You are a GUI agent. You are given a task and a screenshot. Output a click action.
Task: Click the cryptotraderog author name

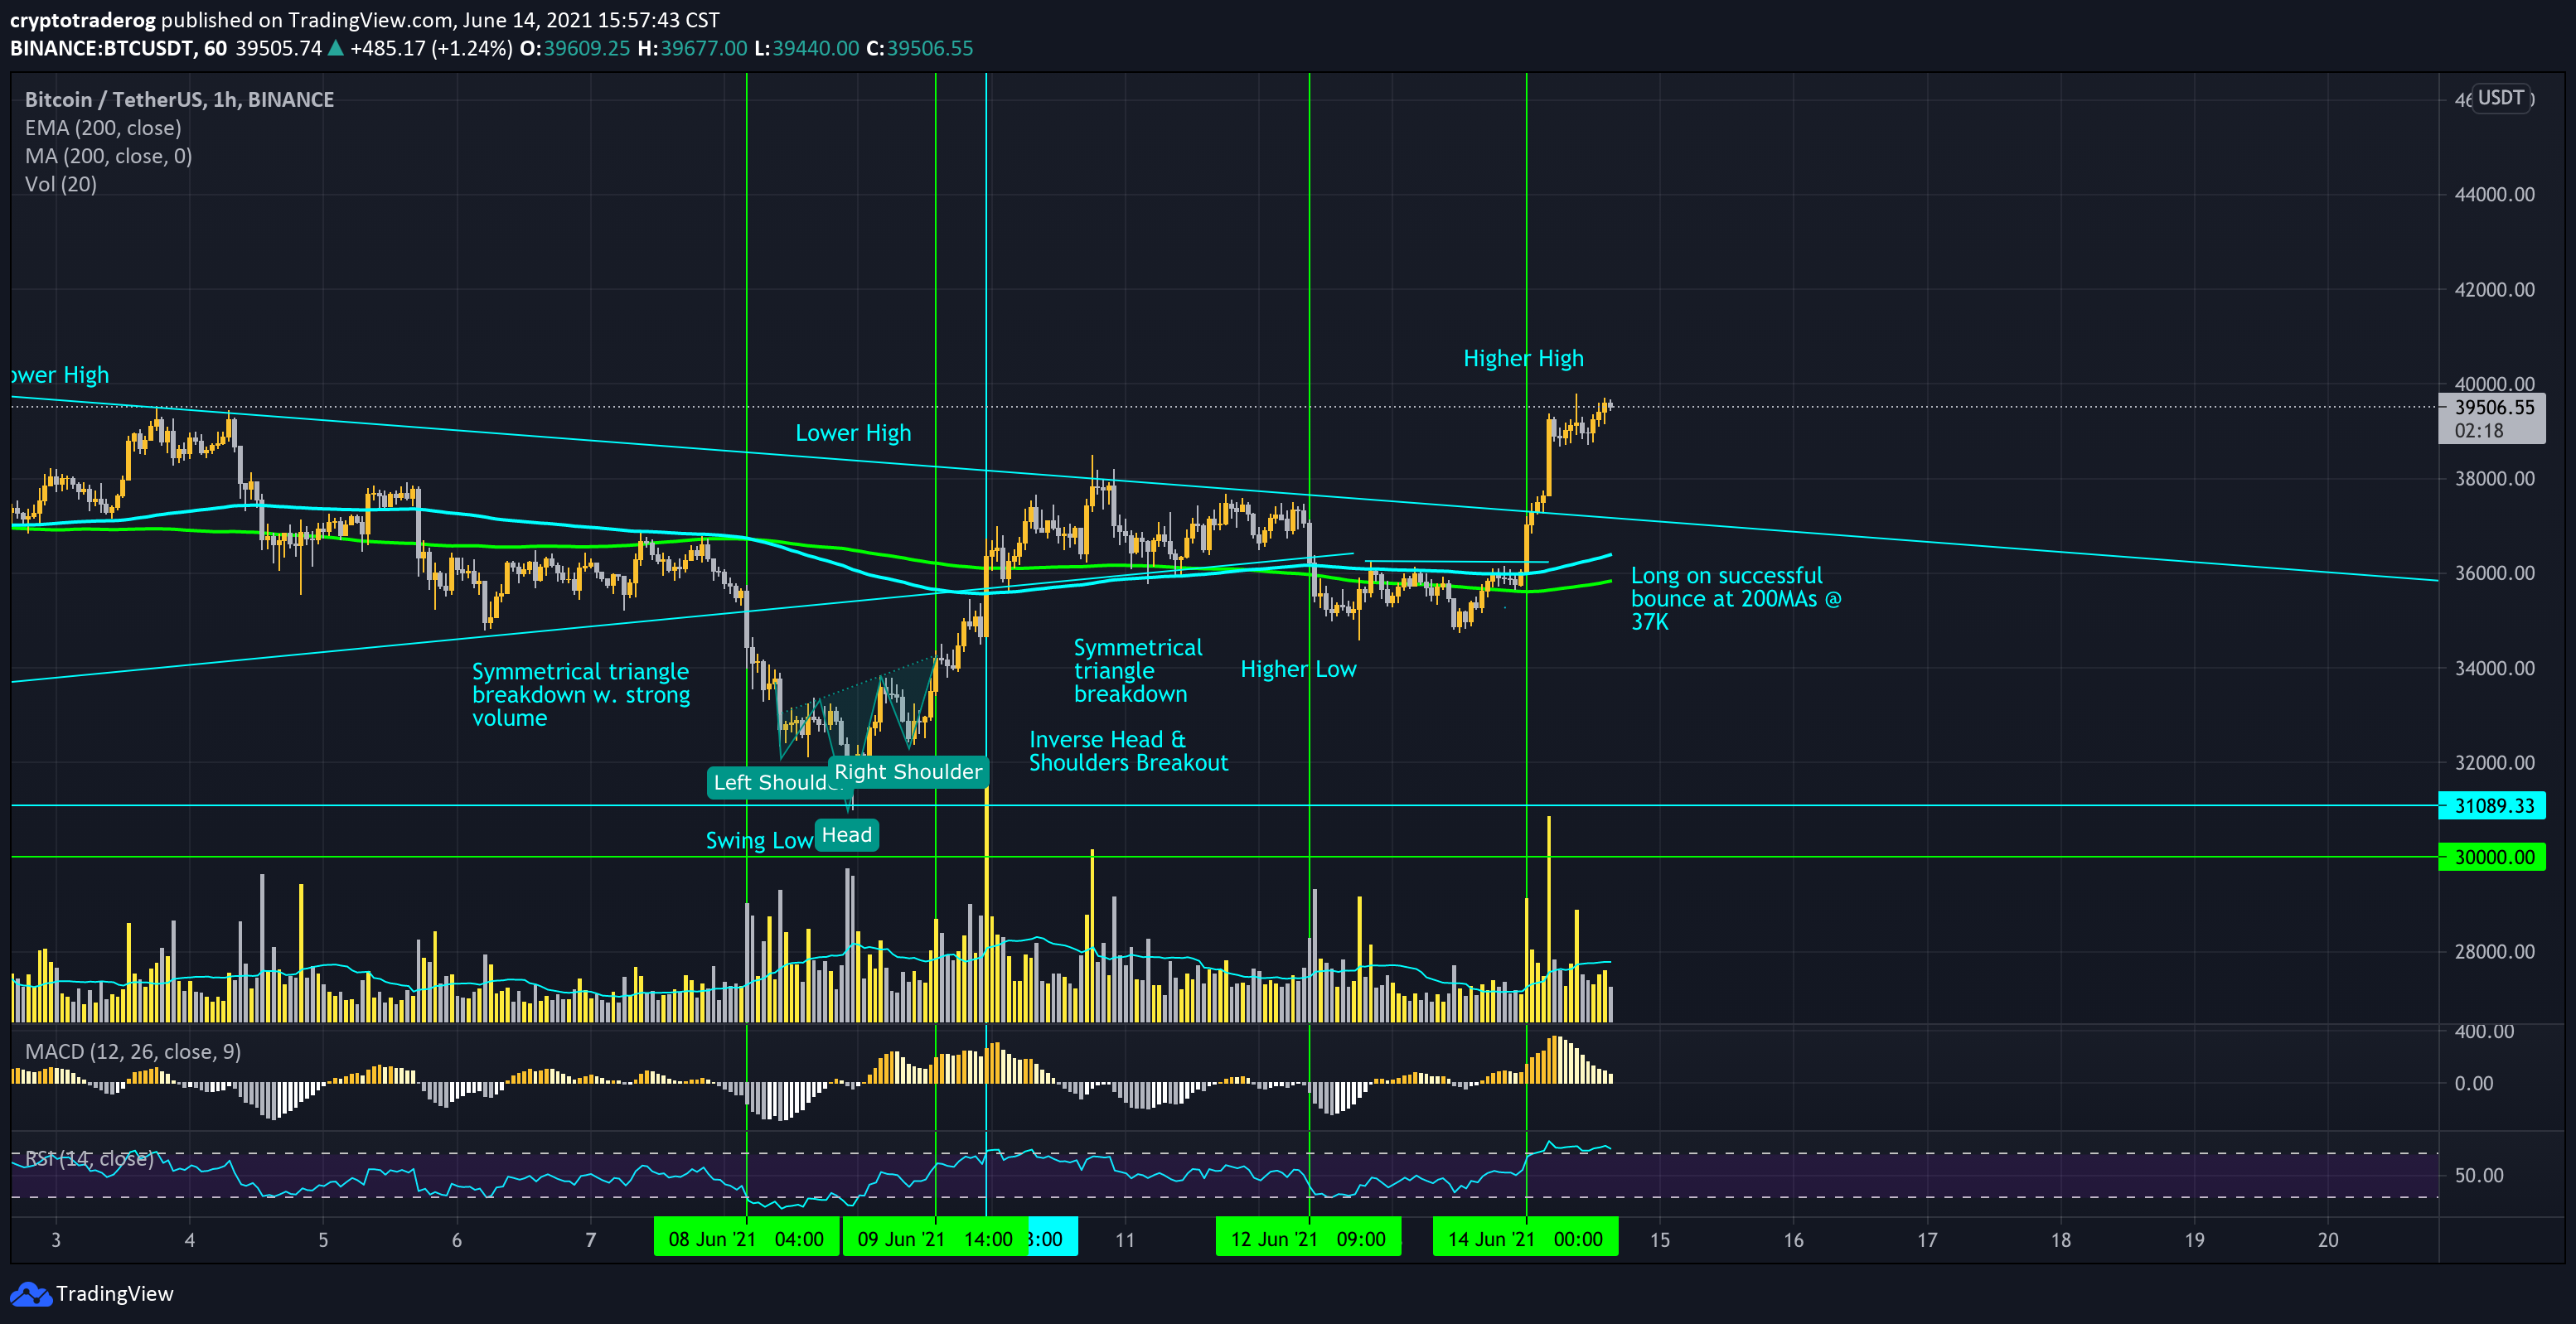click(82, 20)
